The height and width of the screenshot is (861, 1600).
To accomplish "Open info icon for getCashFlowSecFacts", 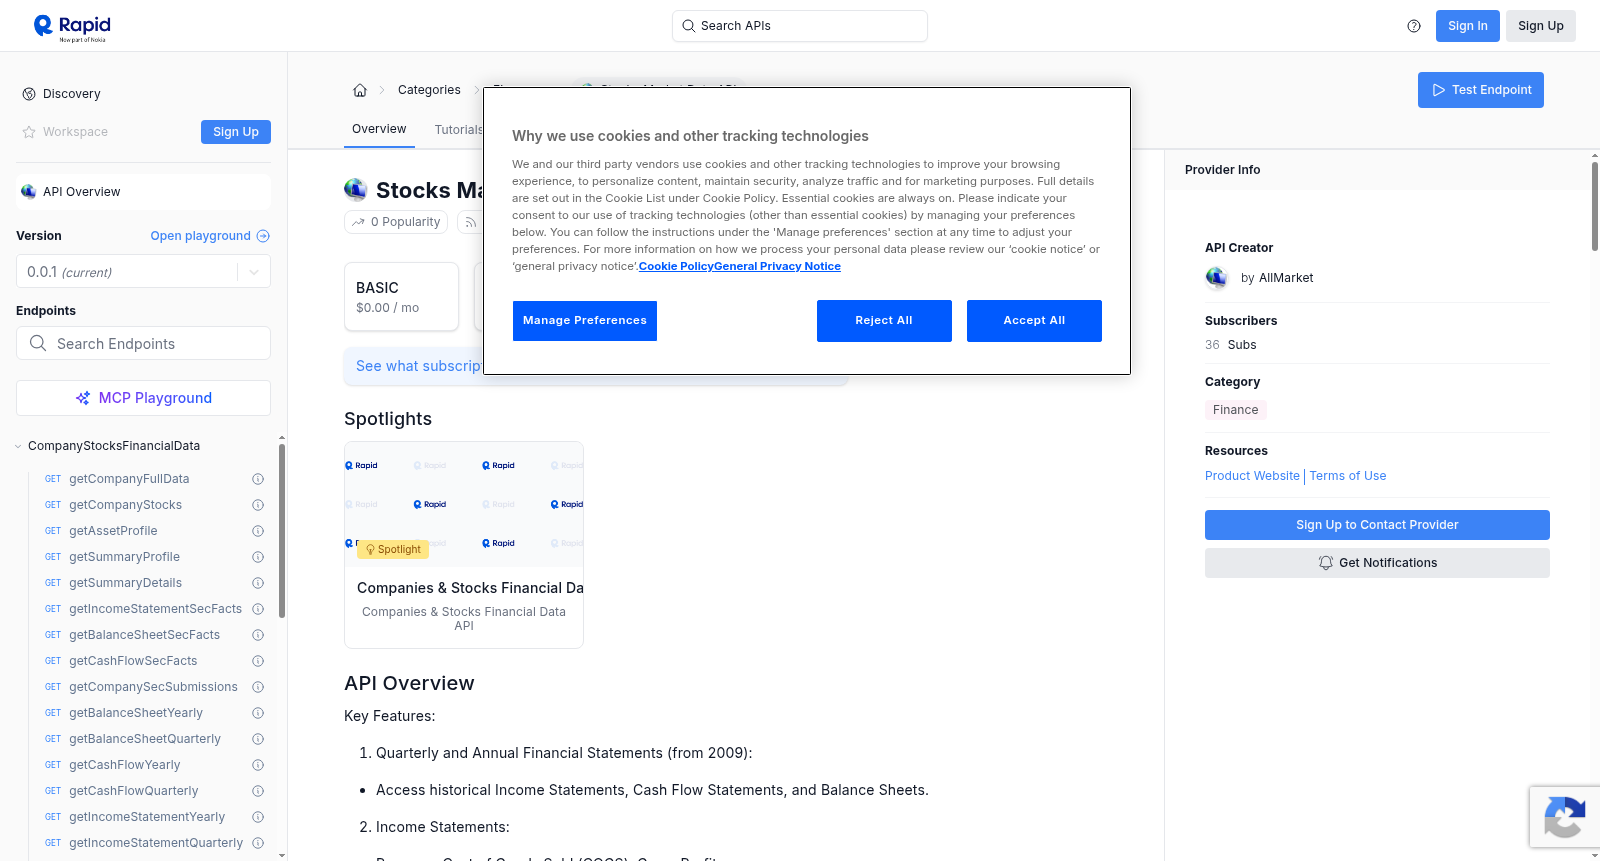I will (x=258, y=661).
